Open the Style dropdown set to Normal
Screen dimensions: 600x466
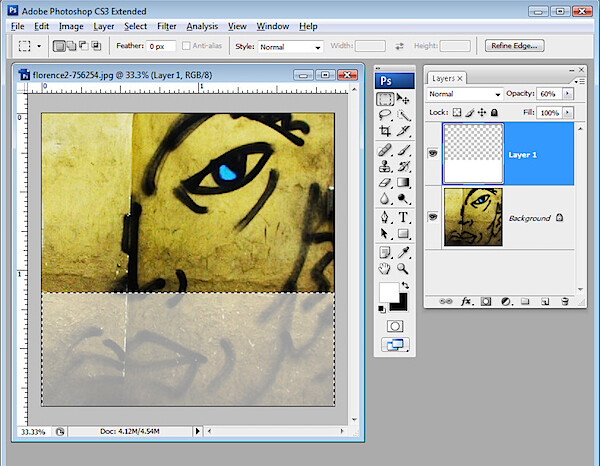point(290,47)
